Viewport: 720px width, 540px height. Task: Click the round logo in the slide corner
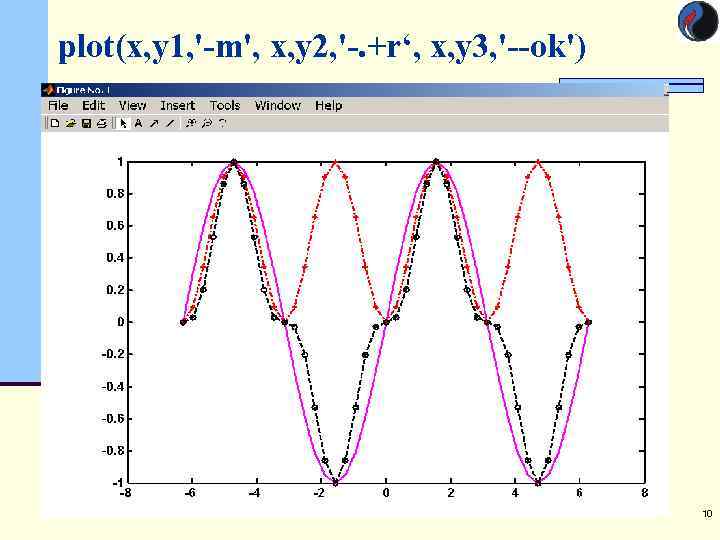pyautogui.click(x=697, y=22)
